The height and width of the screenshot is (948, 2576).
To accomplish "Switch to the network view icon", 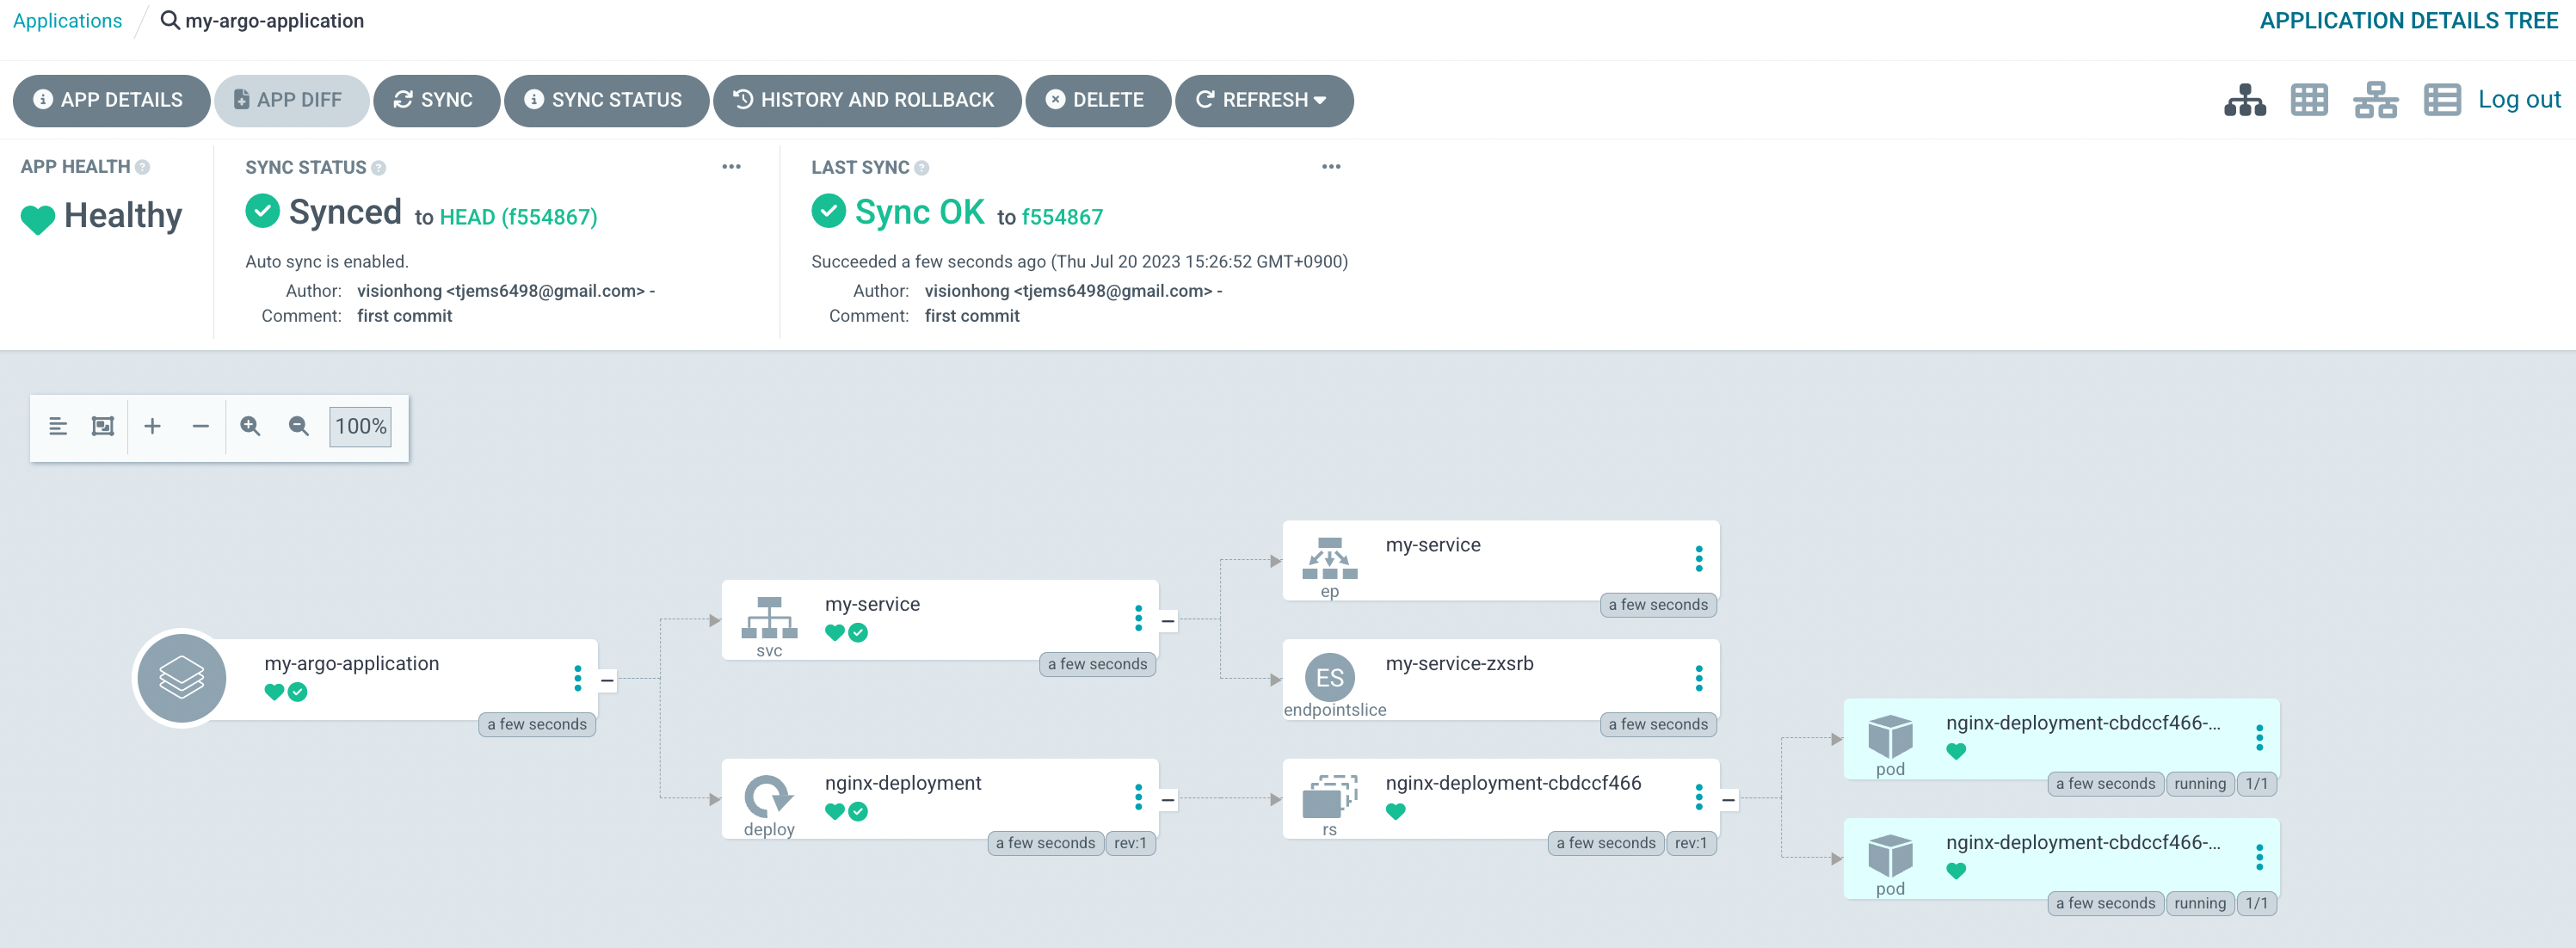I will pos(2375,100).
